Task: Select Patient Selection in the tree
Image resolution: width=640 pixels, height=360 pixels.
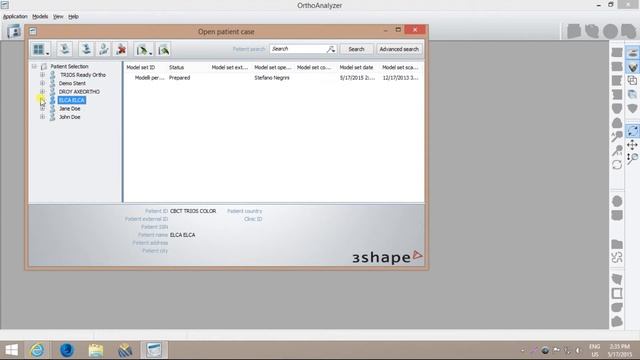Action: click(69, 66)
